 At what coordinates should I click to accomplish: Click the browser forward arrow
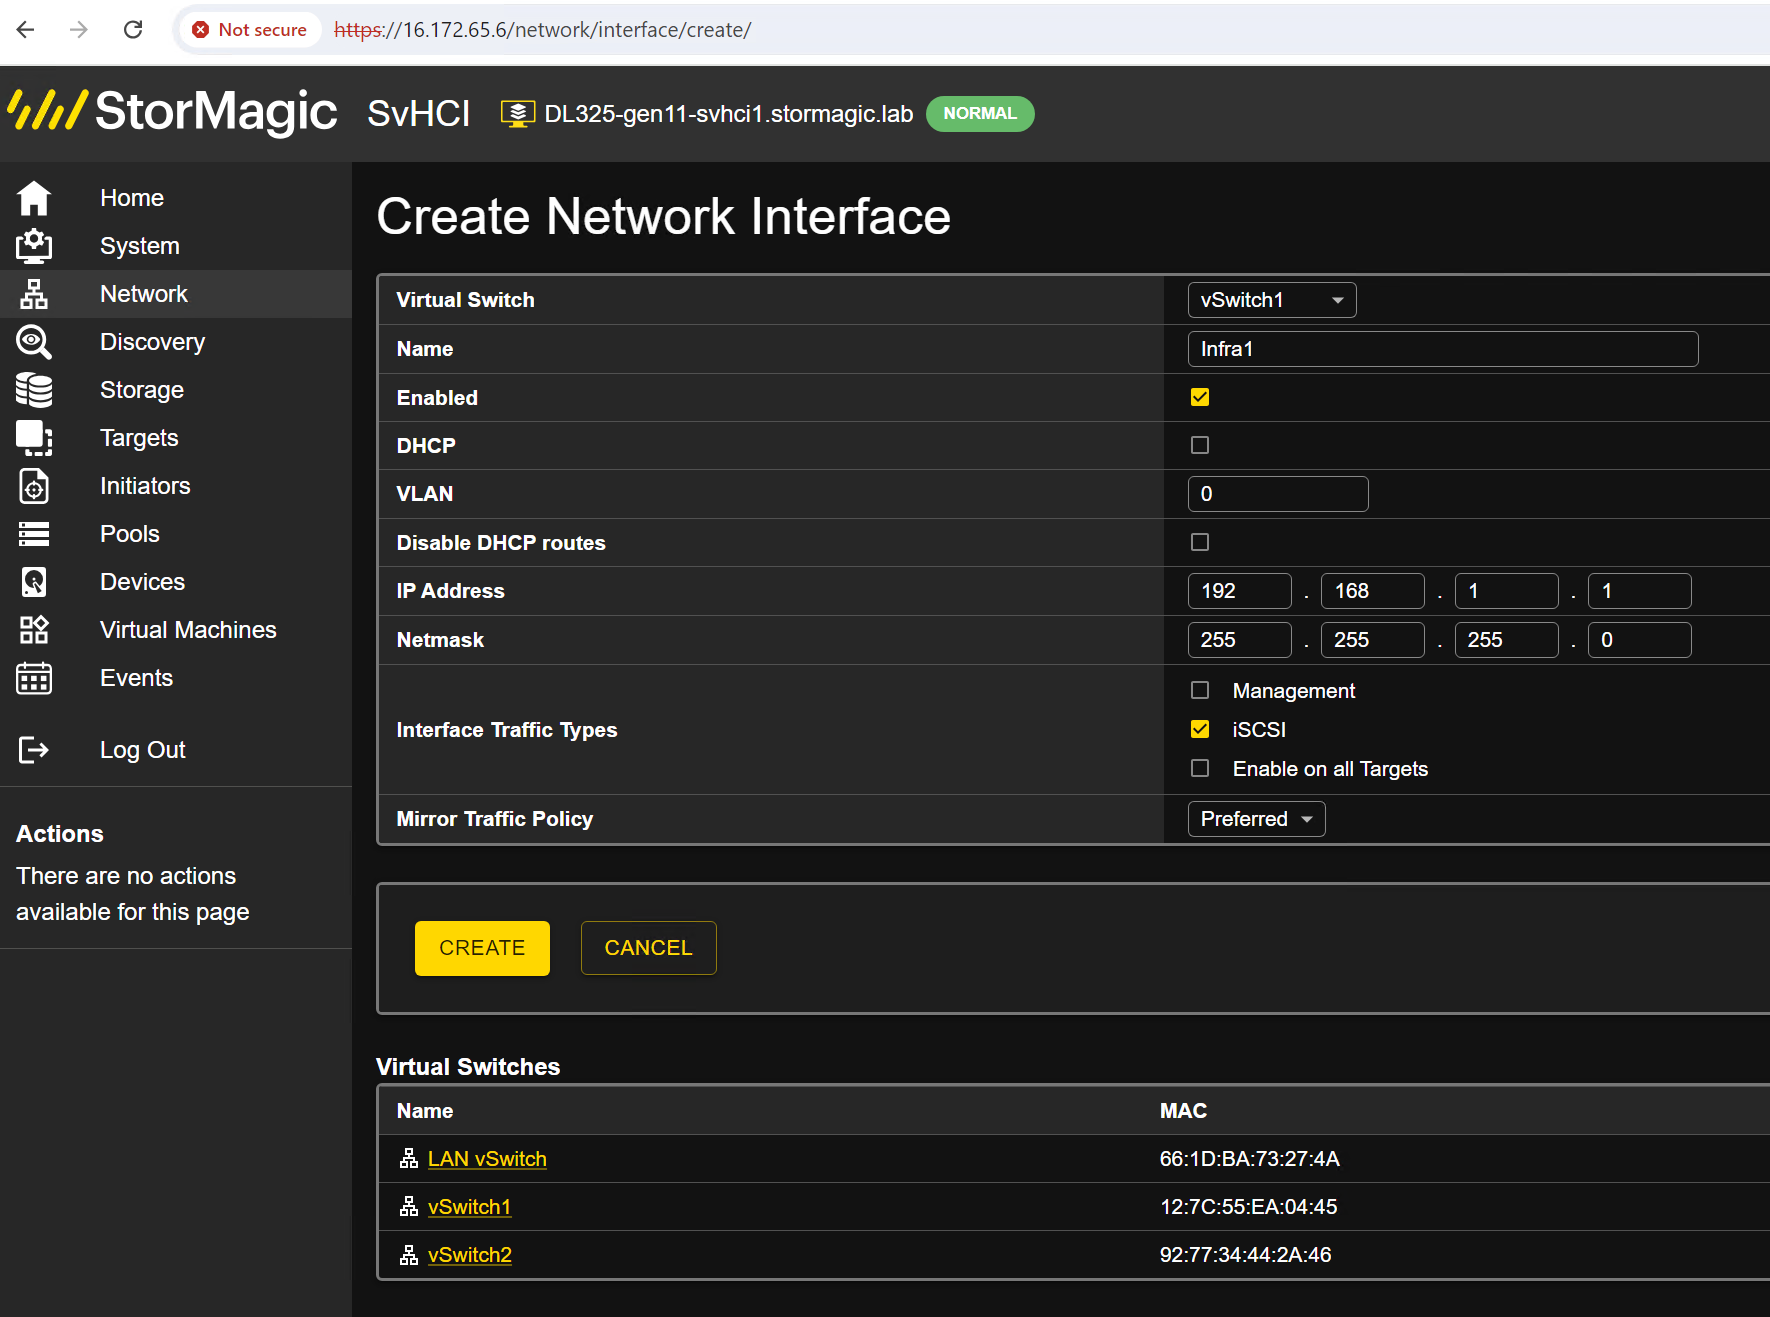click(79, 30)
